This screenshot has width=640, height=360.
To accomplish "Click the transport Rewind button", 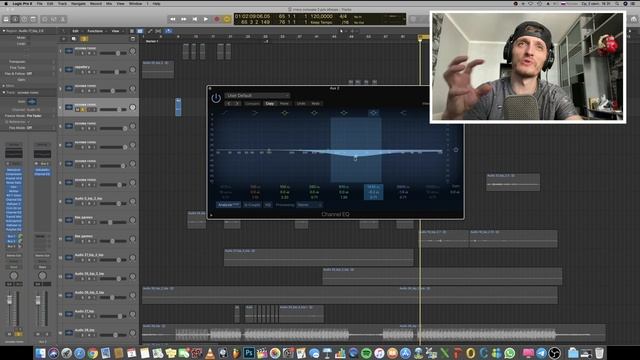I will click(x=173, y=19).
